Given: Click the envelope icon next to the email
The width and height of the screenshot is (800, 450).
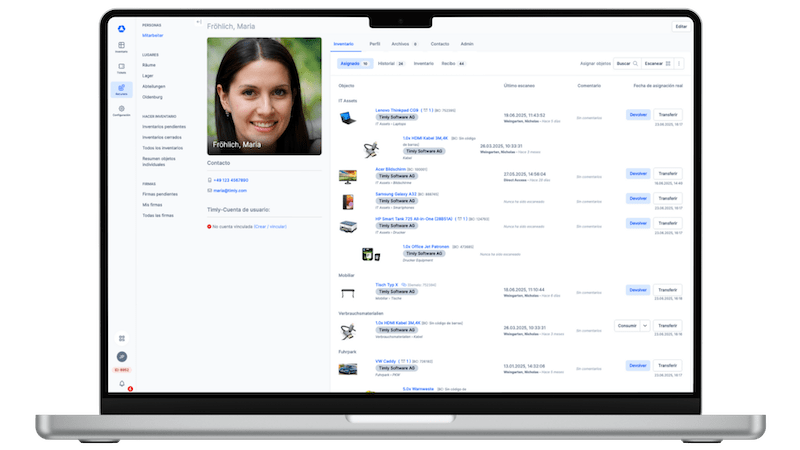Looking at the screenshot, I should tap(210, 190).
